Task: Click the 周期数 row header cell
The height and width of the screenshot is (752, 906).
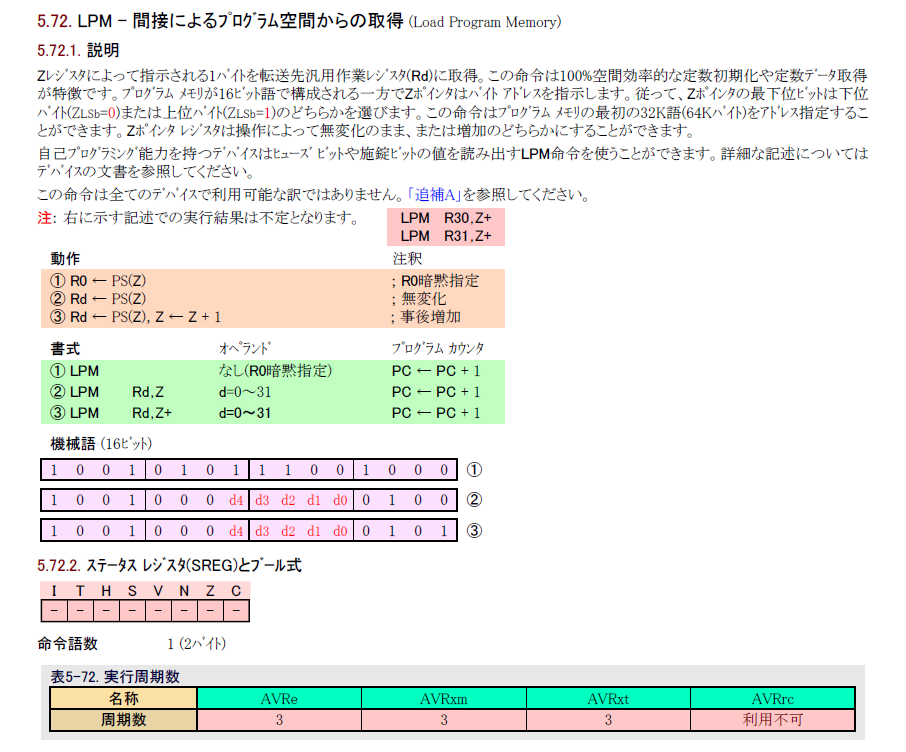Action: pyautogui.click(x=124, y=719)
